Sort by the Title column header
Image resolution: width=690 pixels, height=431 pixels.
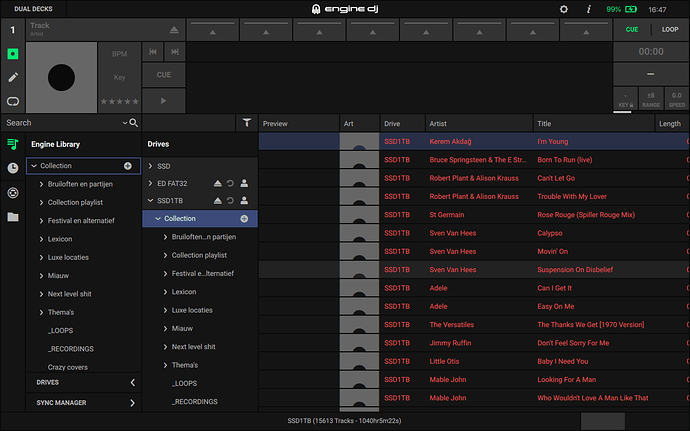[x=594, y=124]
